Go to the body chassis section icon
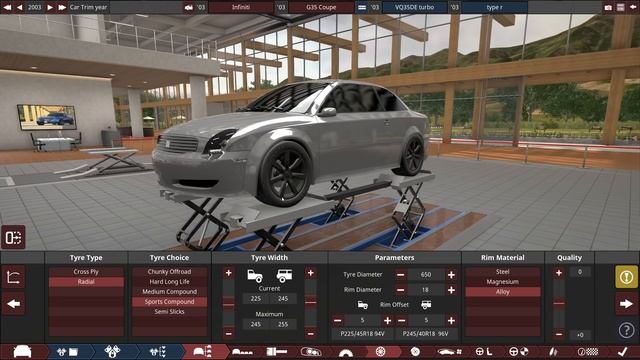Screen dimensions: 640x360 click(x=242, y=351)
